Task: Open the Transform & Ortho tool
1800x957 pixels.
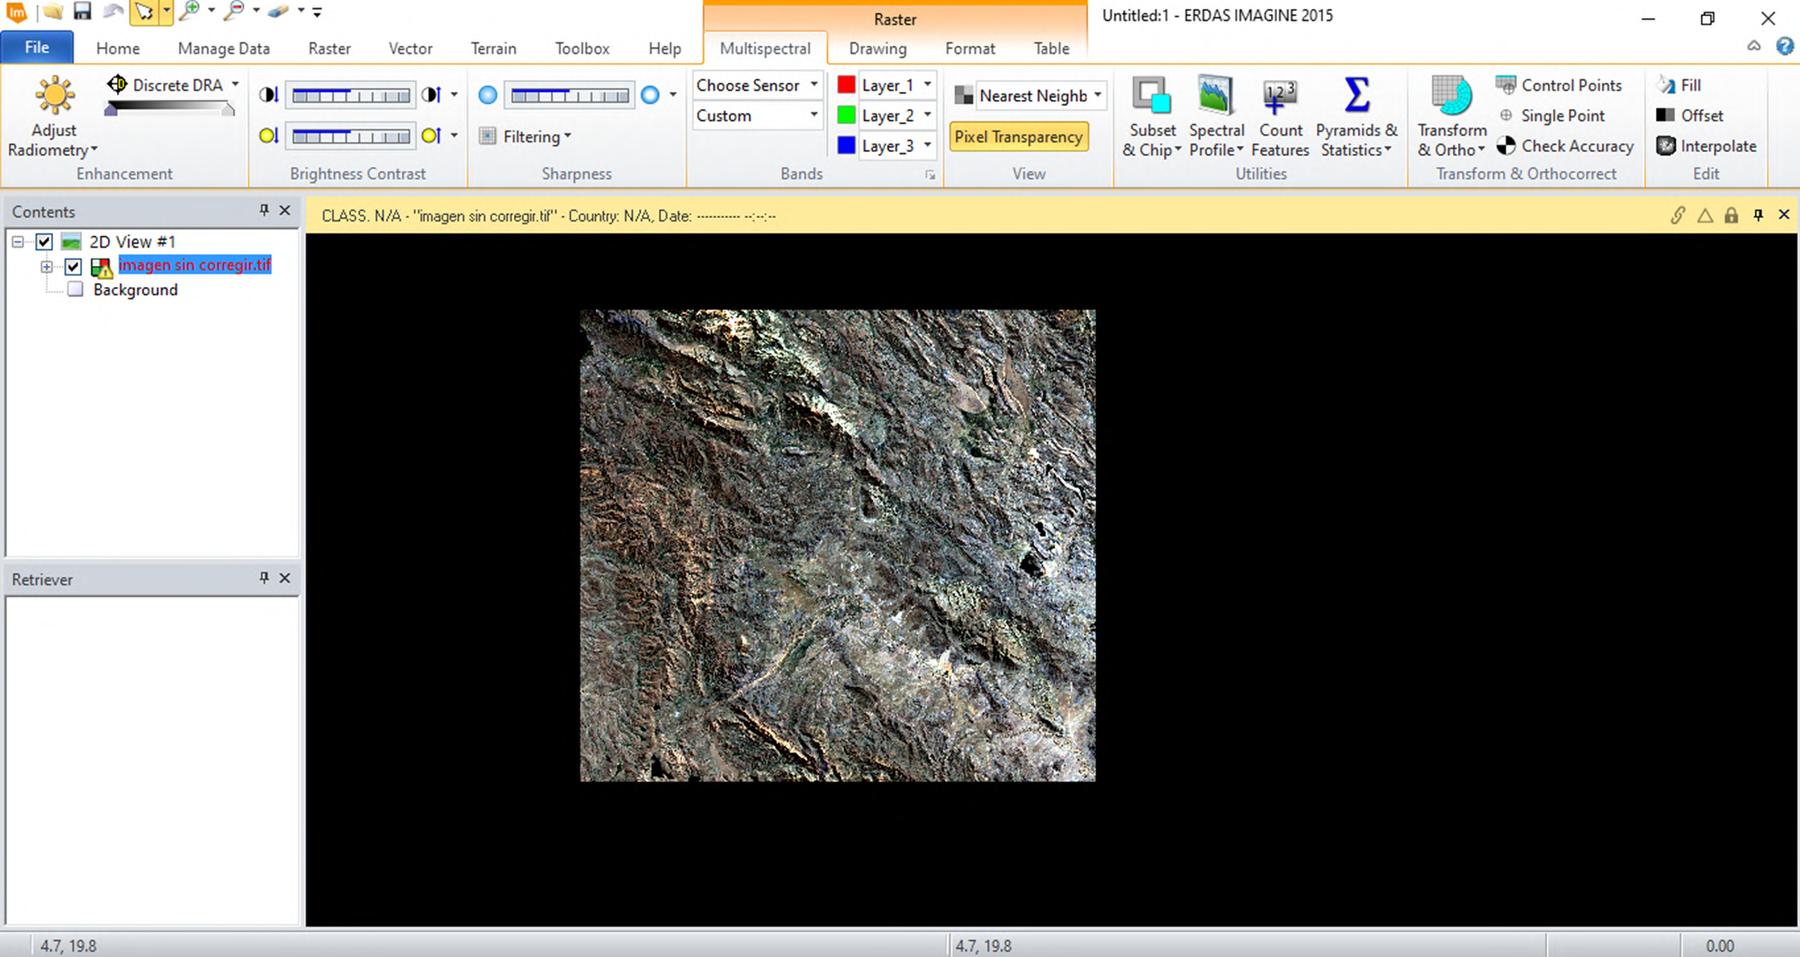Action: click(x=1452, y=117)
